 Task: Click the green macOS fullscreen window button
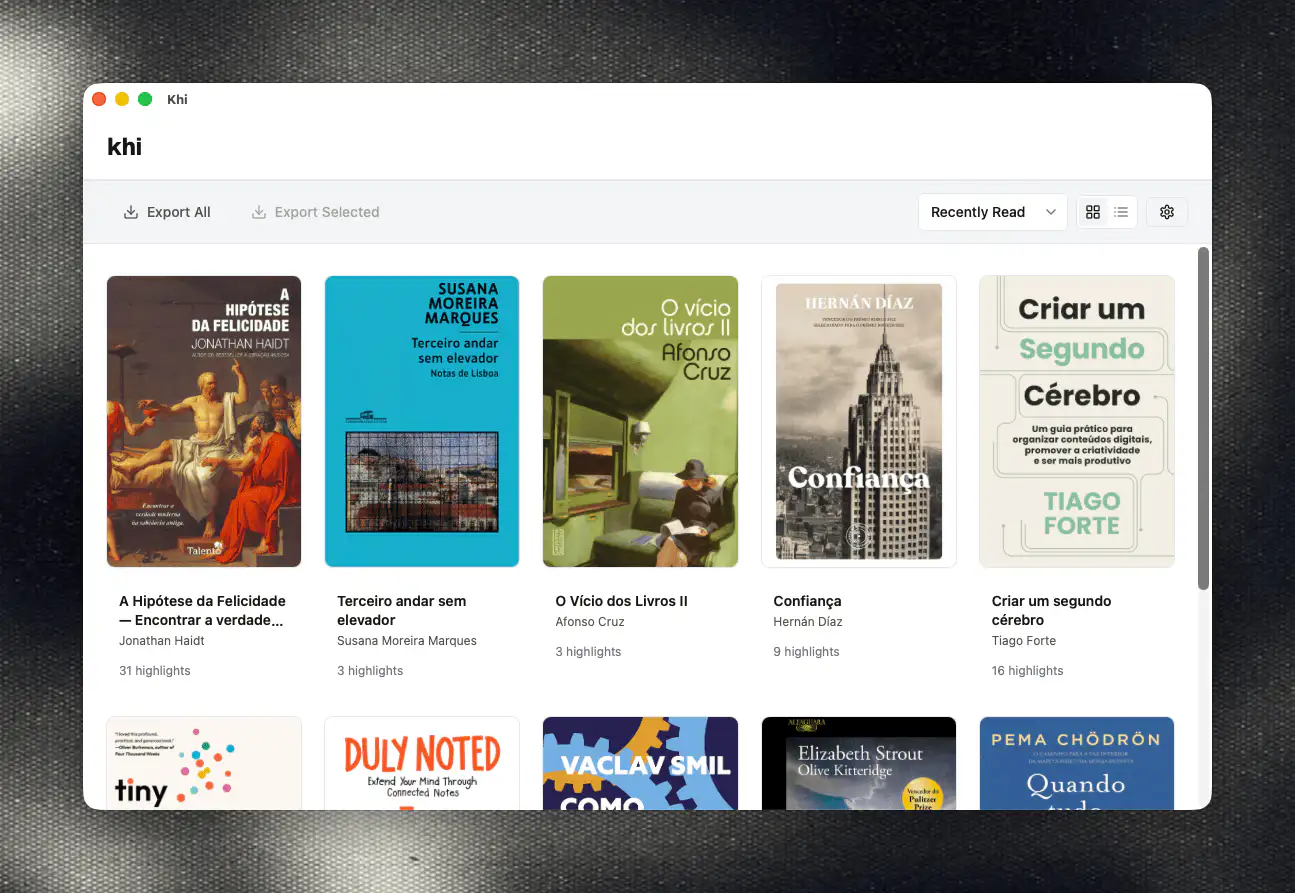tap(145, 99)
